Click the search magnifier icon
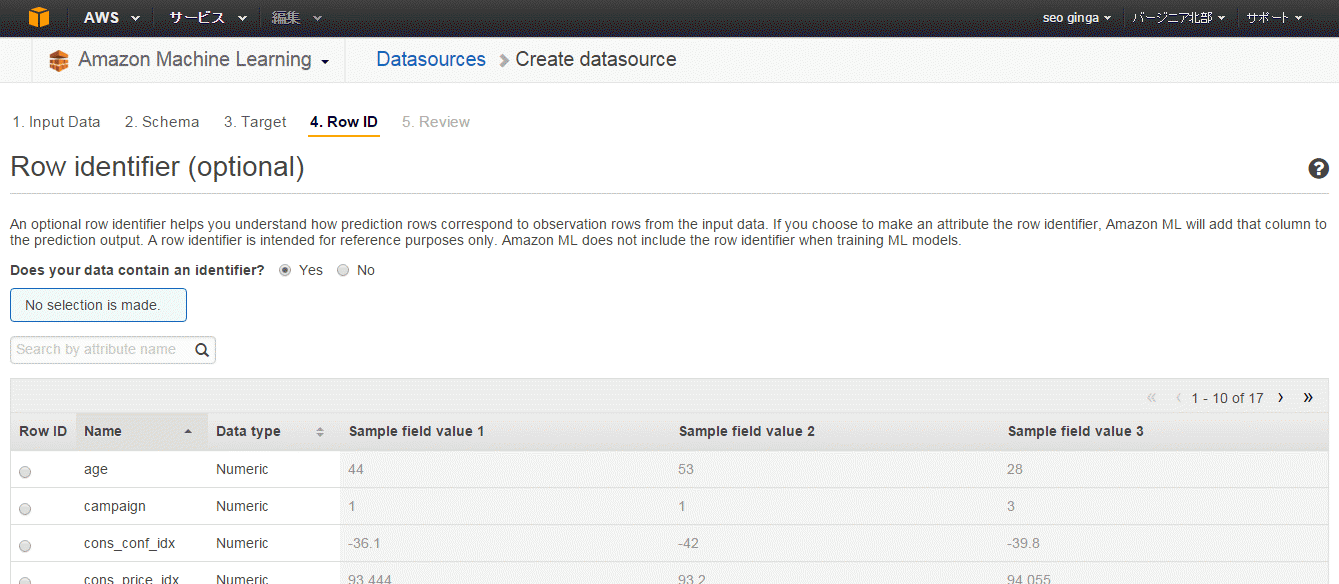This screenshot has width=1339, height=584. point(201,350)
